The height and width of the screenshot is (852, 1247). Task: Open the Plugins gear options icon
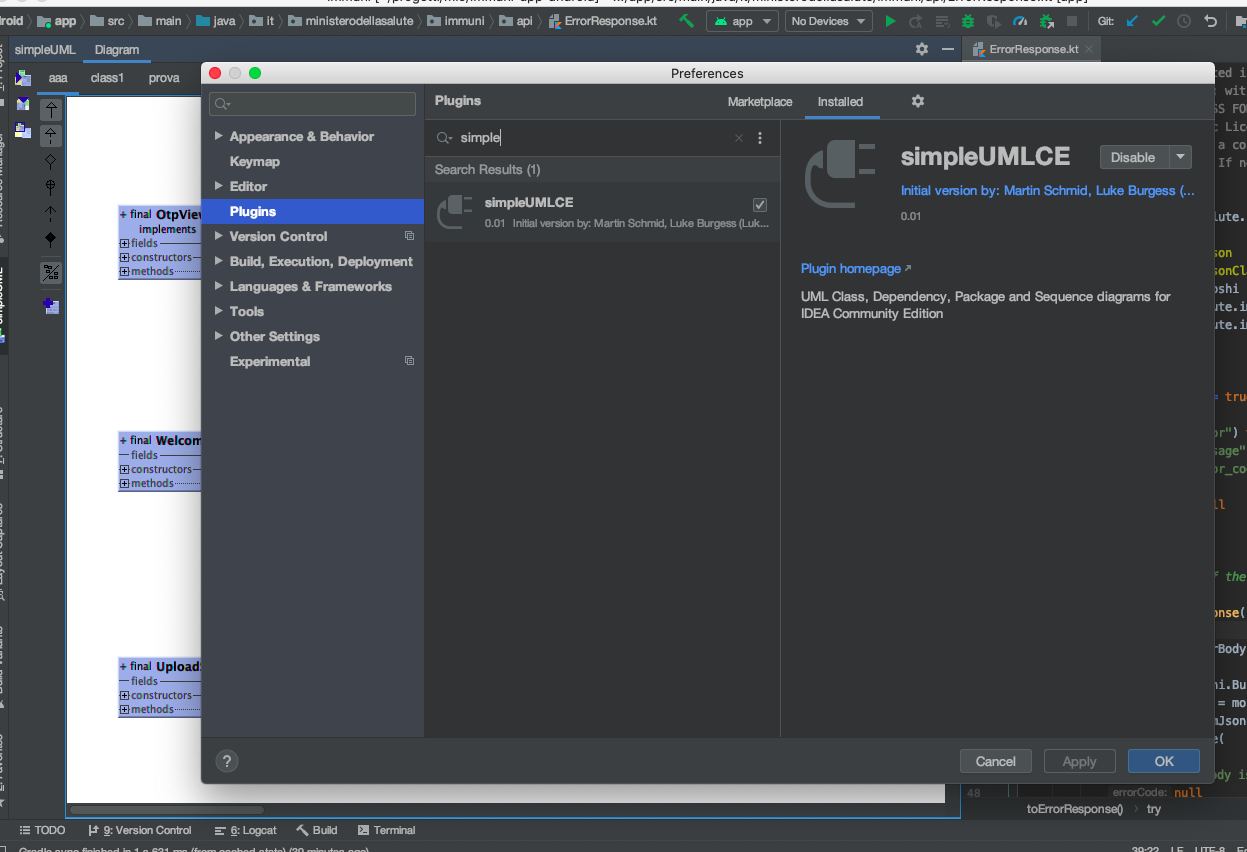coord(918,101)
